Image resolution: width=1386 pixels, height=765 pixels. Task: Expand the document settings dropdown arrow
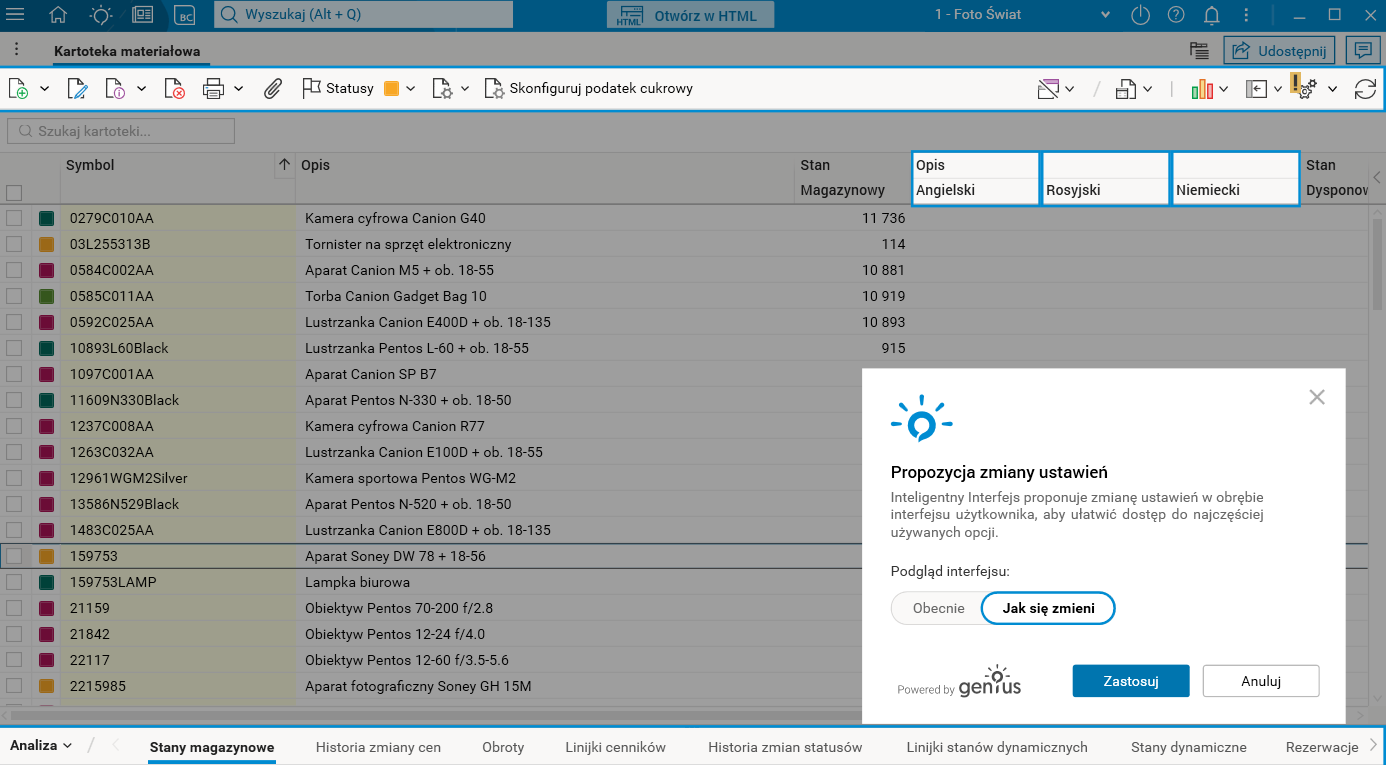(x=465, y=89)
